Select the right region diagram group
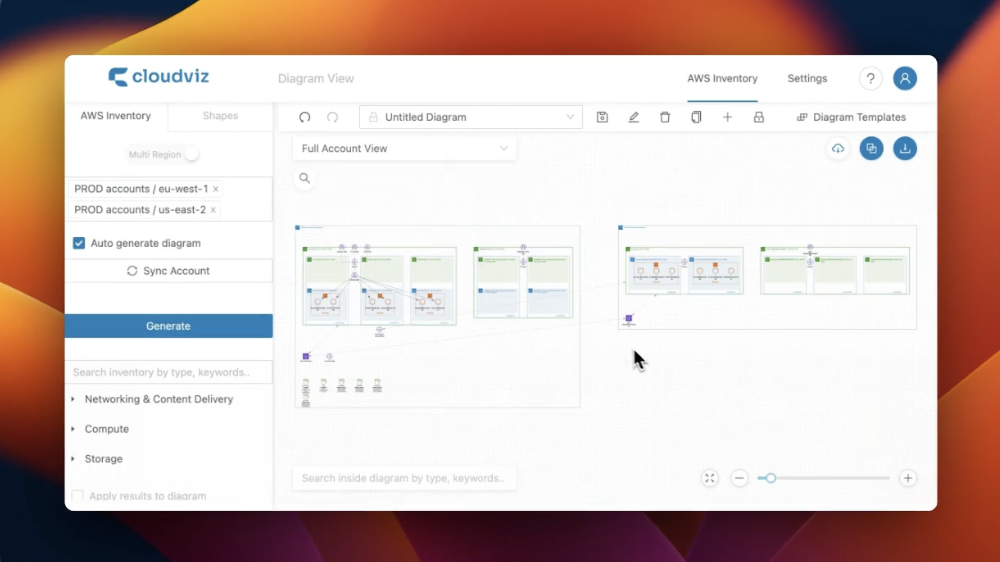This screenshot has height=562, width=1000. tap(767, 277)
